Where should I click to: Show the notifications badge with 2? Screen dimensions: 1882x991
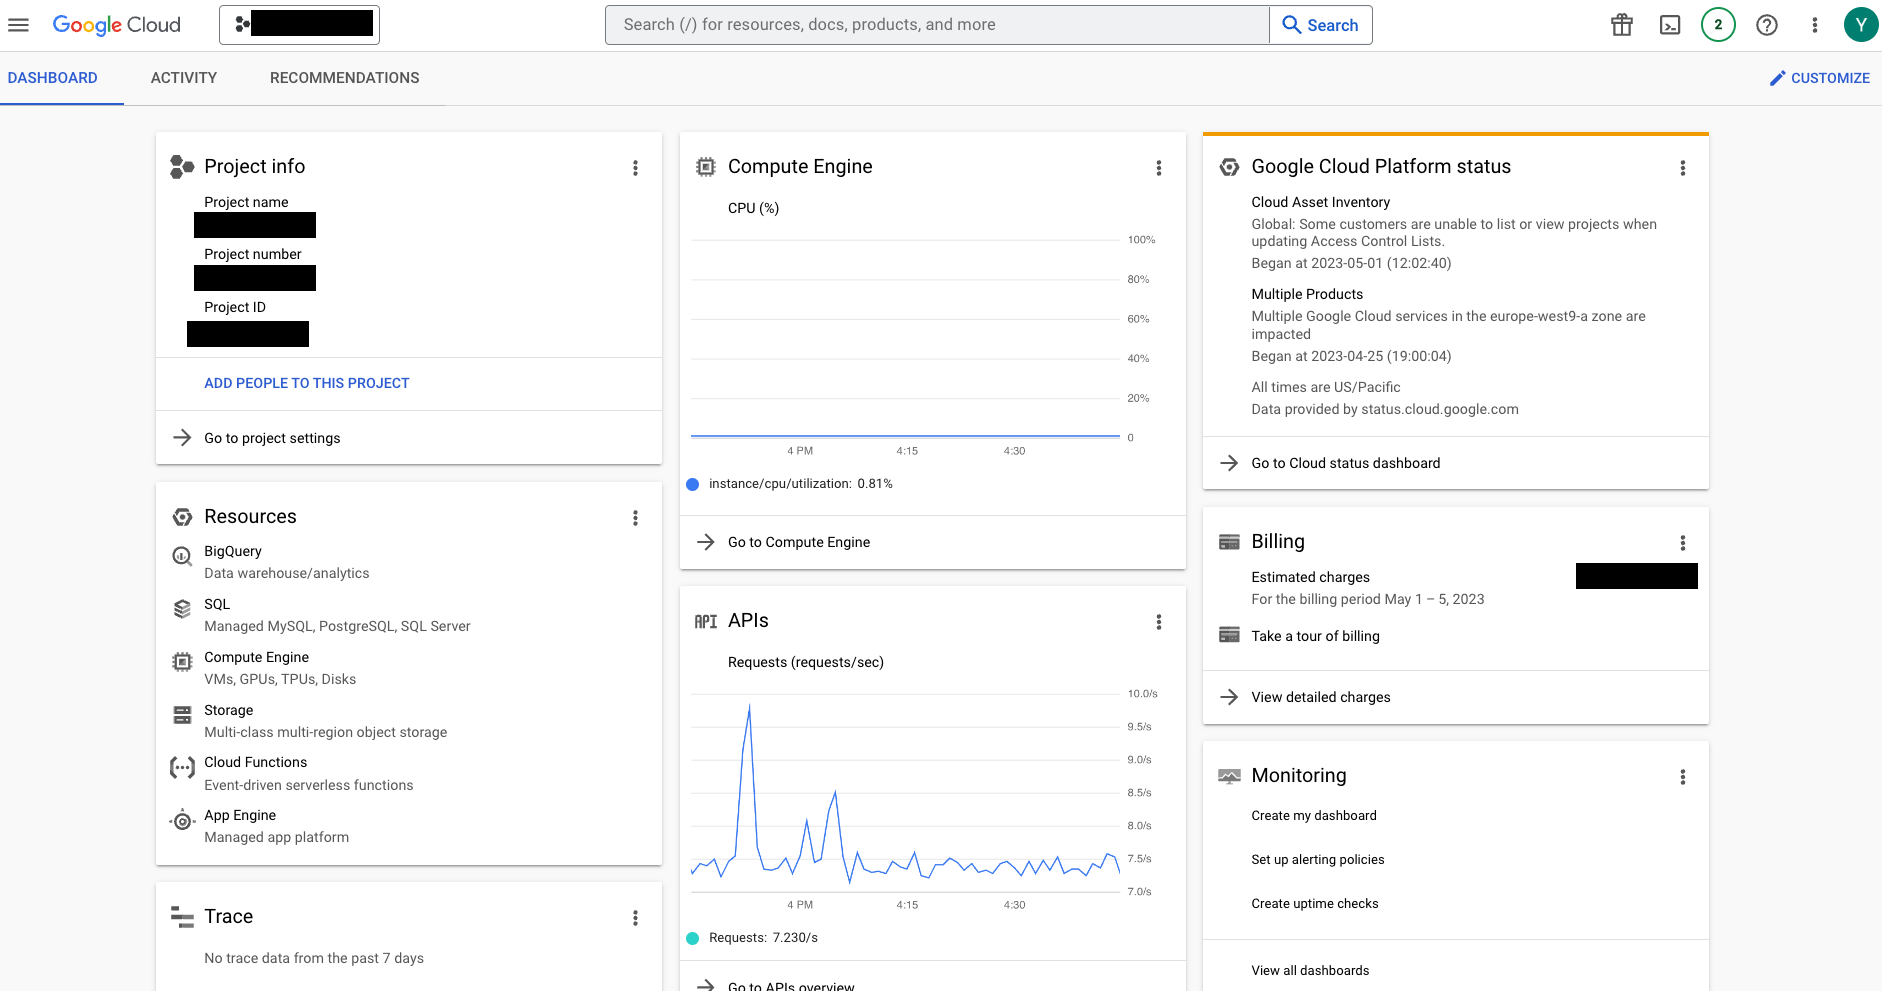(x=1718, y=25)
